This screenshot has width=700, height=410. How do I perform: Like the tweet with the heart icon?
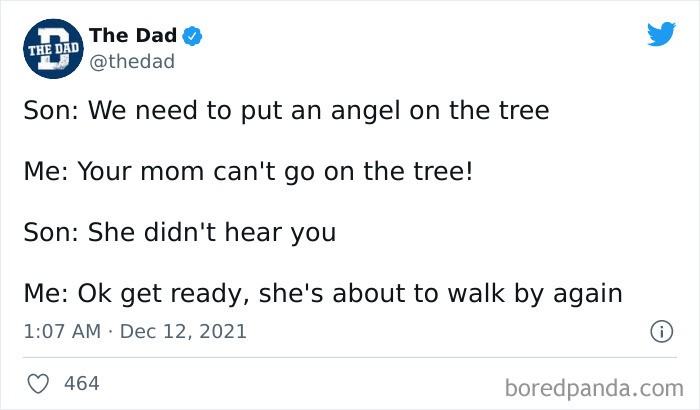pos(39,383)
